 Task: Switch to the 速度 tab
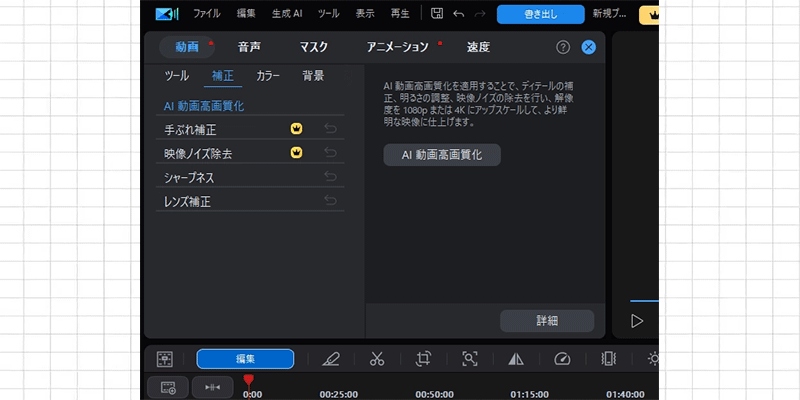click(478, 47)
